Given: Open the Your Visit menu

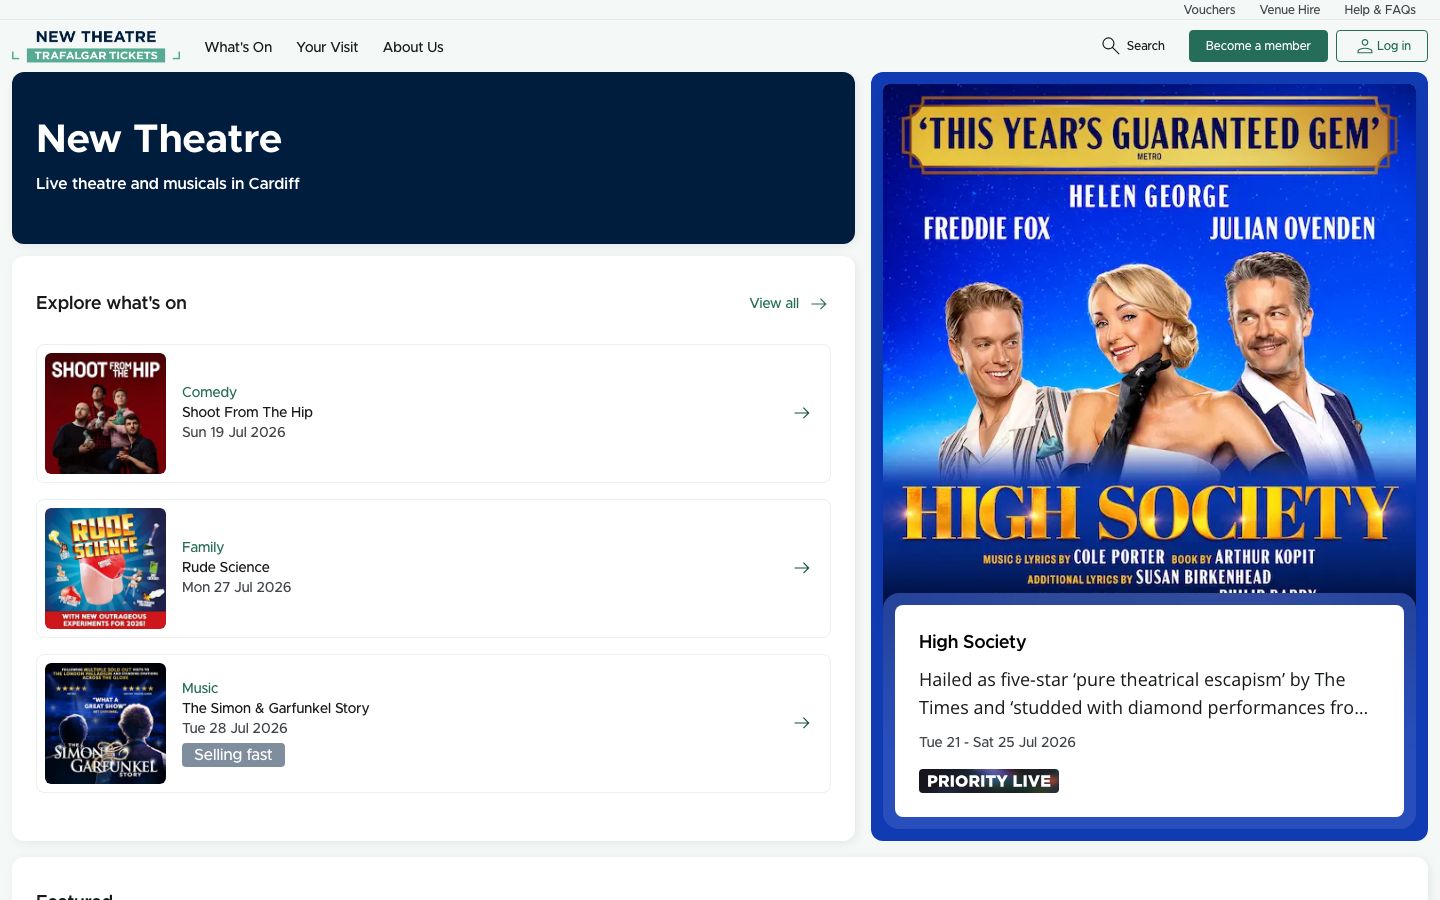Looking at the screenshot, I should (327, 47).
